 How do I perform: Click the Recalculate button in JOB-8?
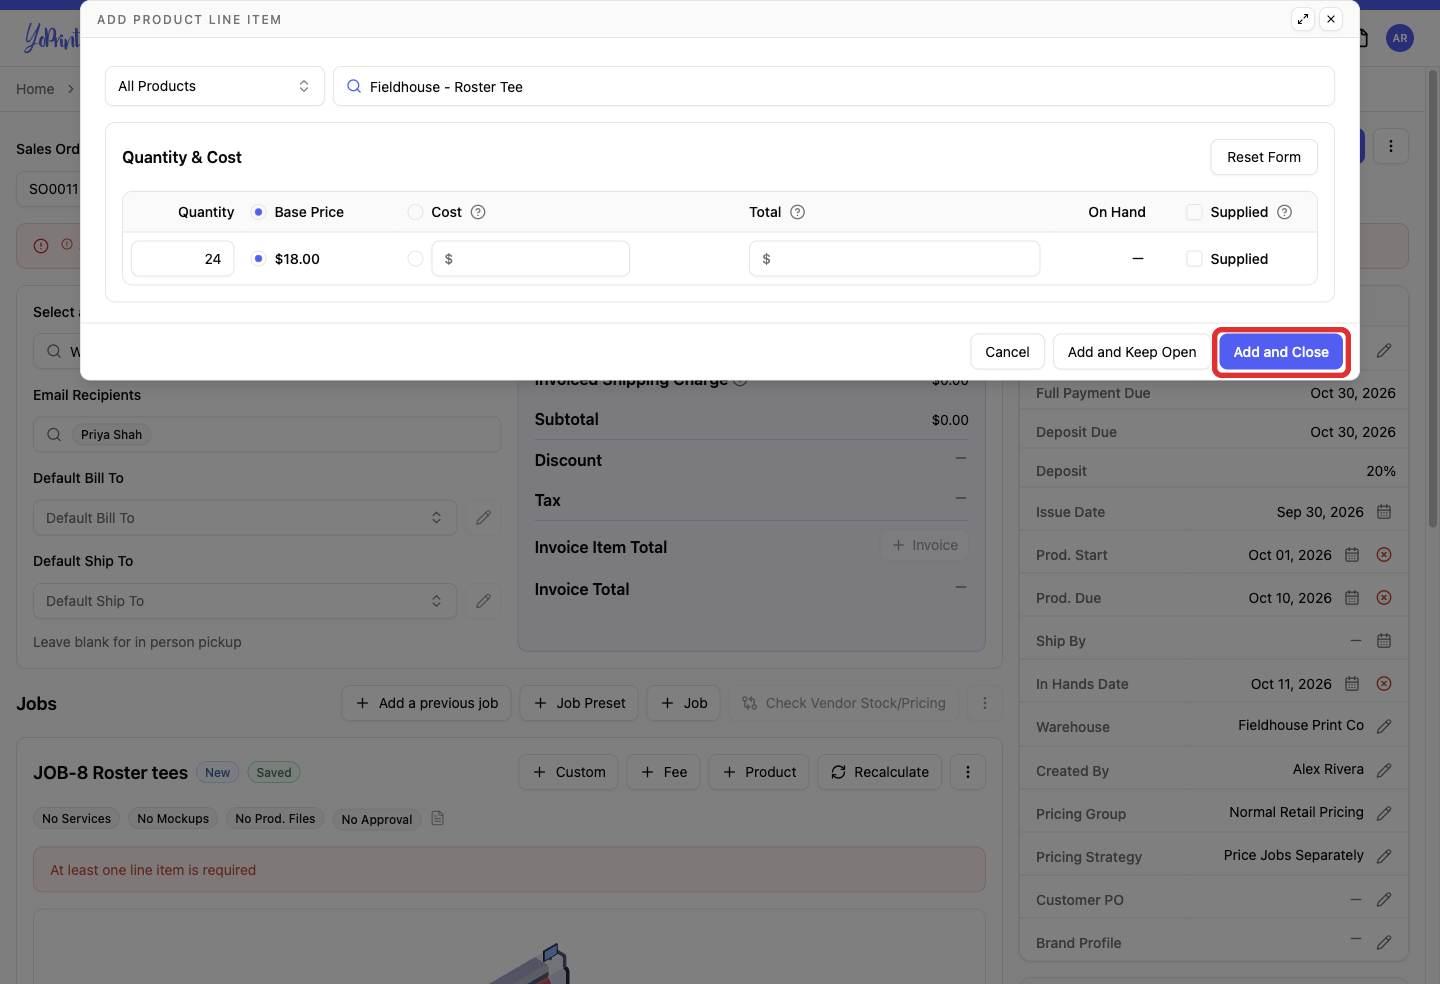[880, 772]
